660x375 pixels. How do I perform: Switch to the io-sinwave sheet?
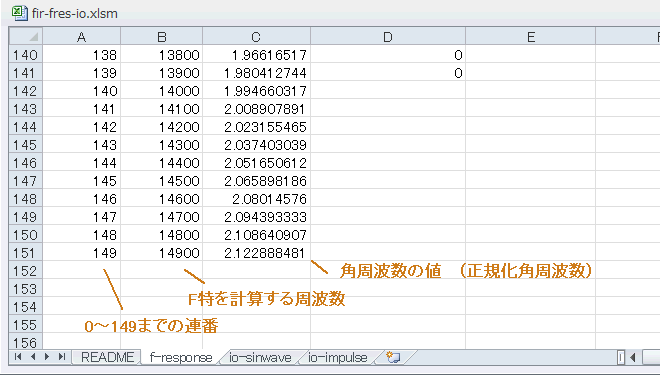click(x=260, y=357)
